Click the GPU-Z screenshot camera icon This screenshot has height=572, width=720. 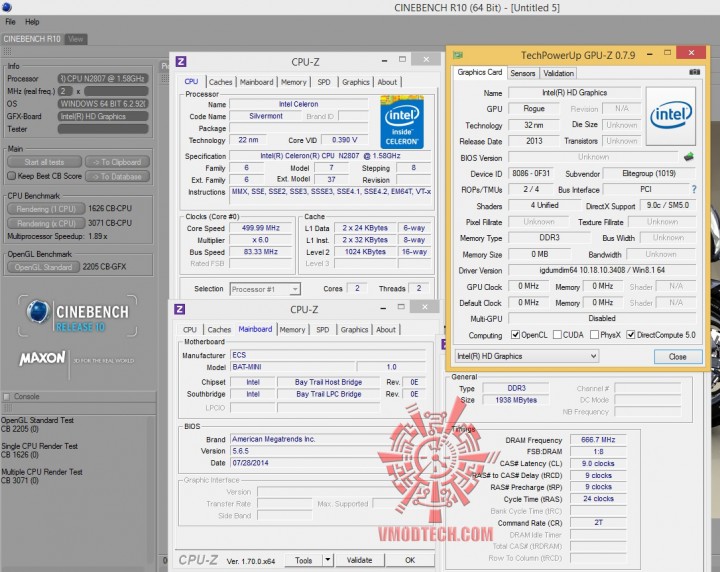694,72
